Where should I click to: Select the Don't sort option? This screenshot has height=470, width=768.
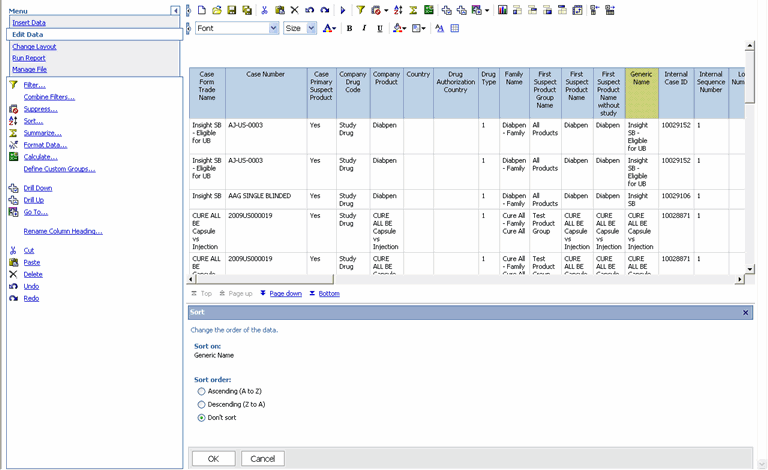[202, 417]
